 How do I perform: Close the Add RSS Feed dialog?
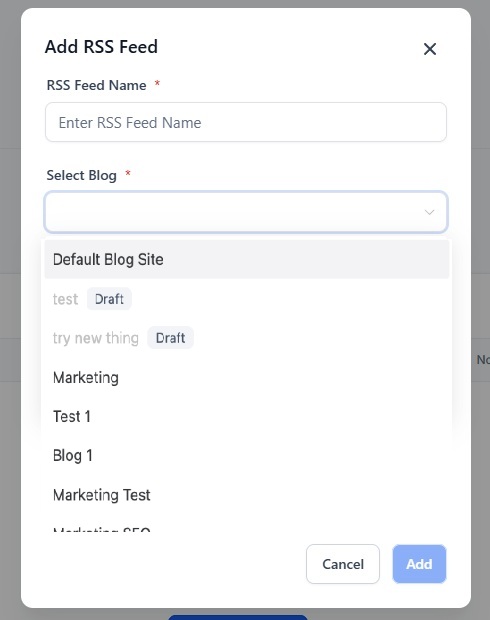[429, 49]
